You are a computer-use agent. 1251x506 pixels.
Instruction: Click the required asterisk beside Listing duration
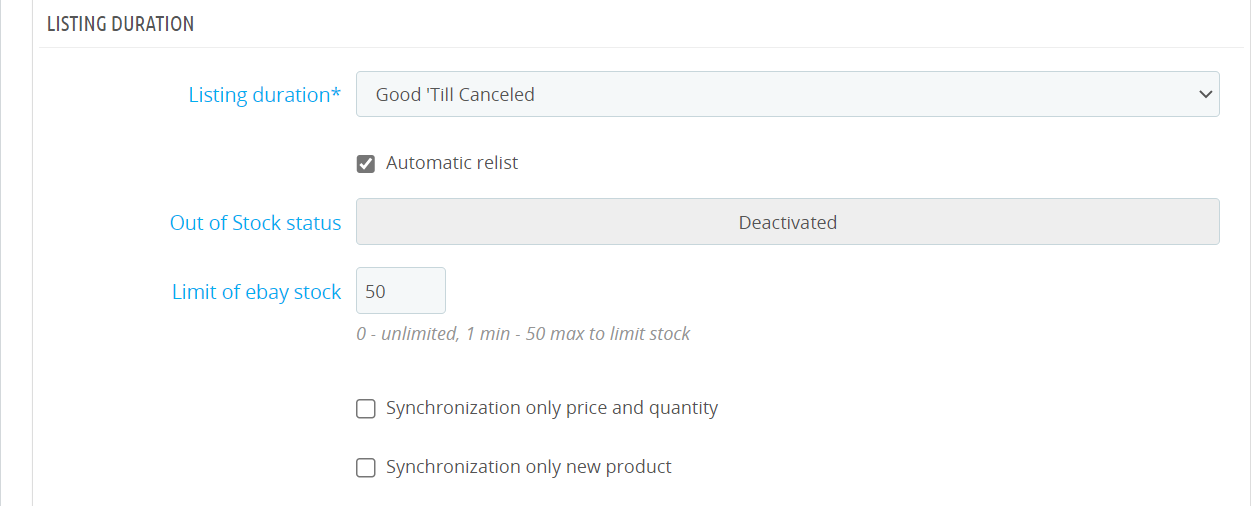336,93
